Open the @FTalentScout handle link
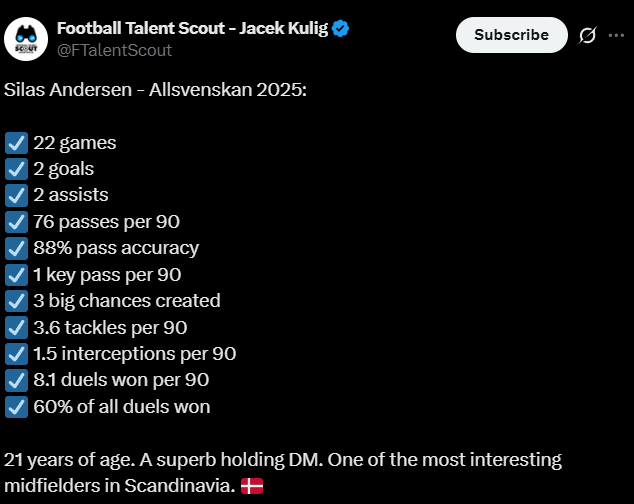The height and width of the screenshot is (504, 634). (x=114, y=50)
